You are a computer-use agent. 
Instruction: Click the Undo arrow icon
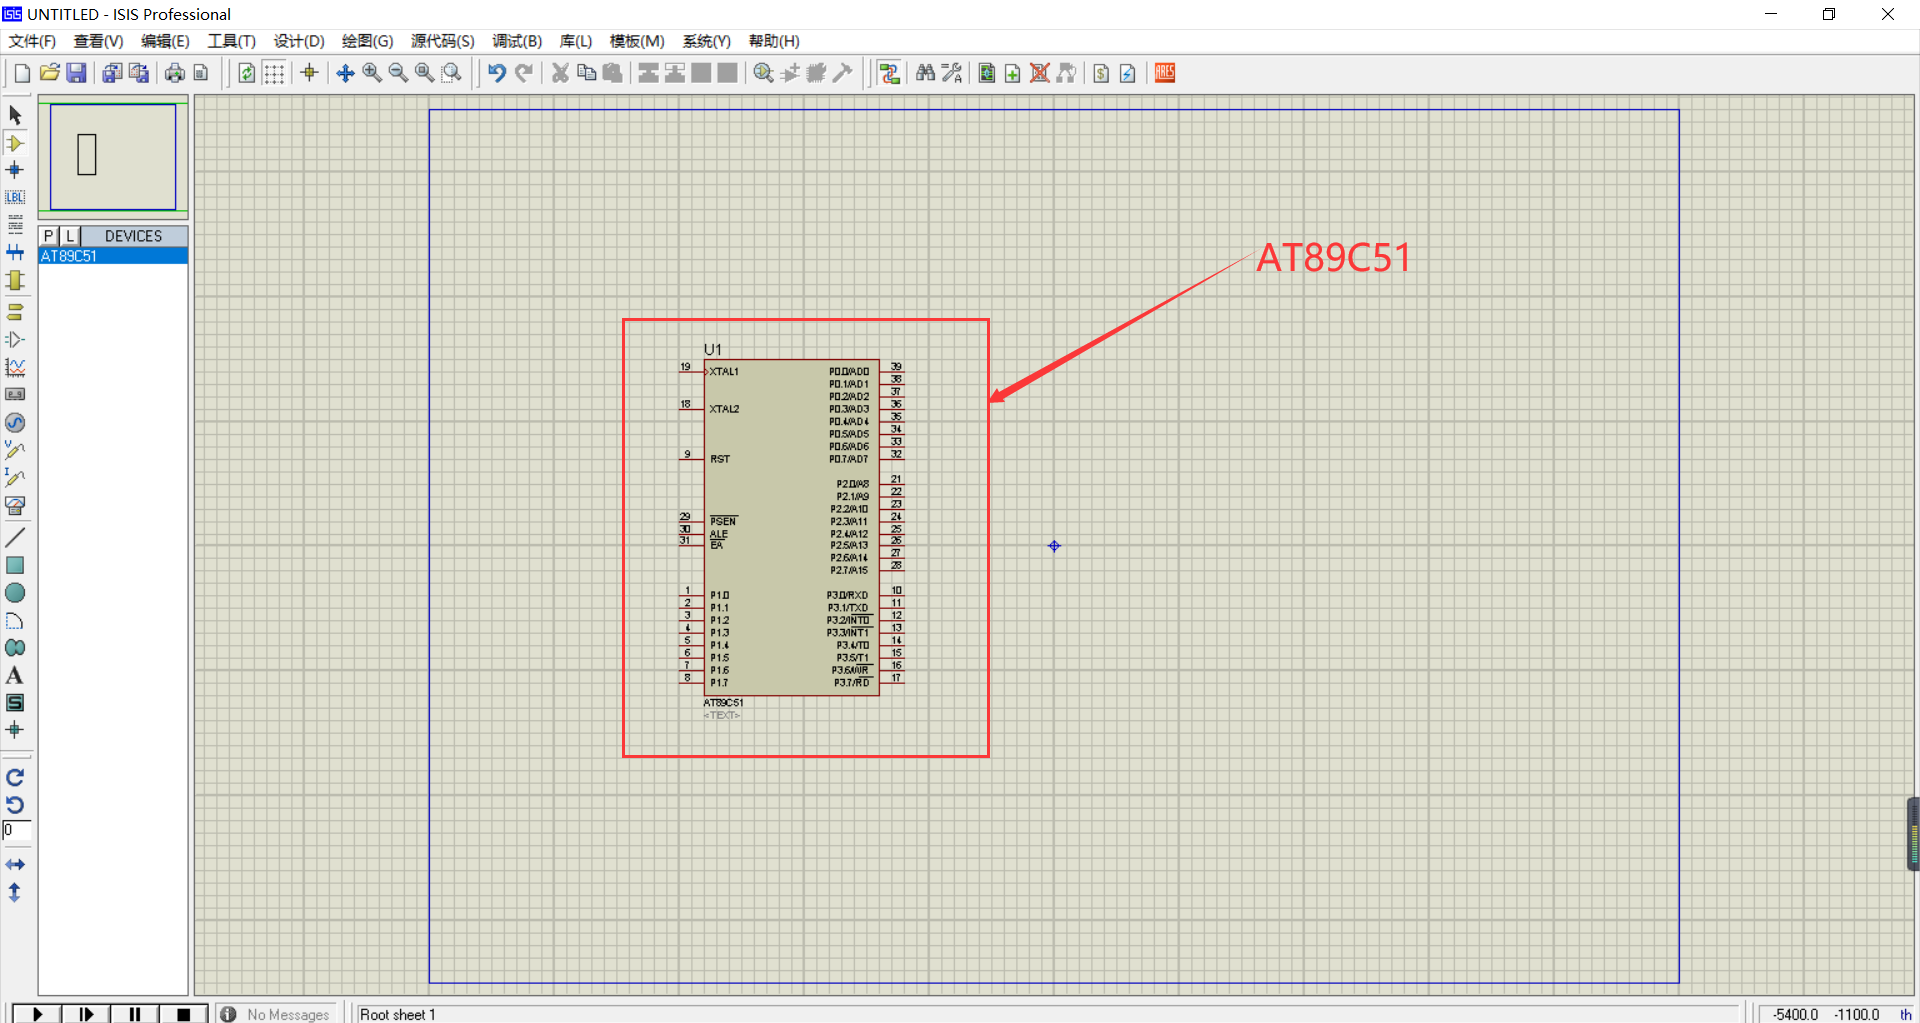coord(496,73)
